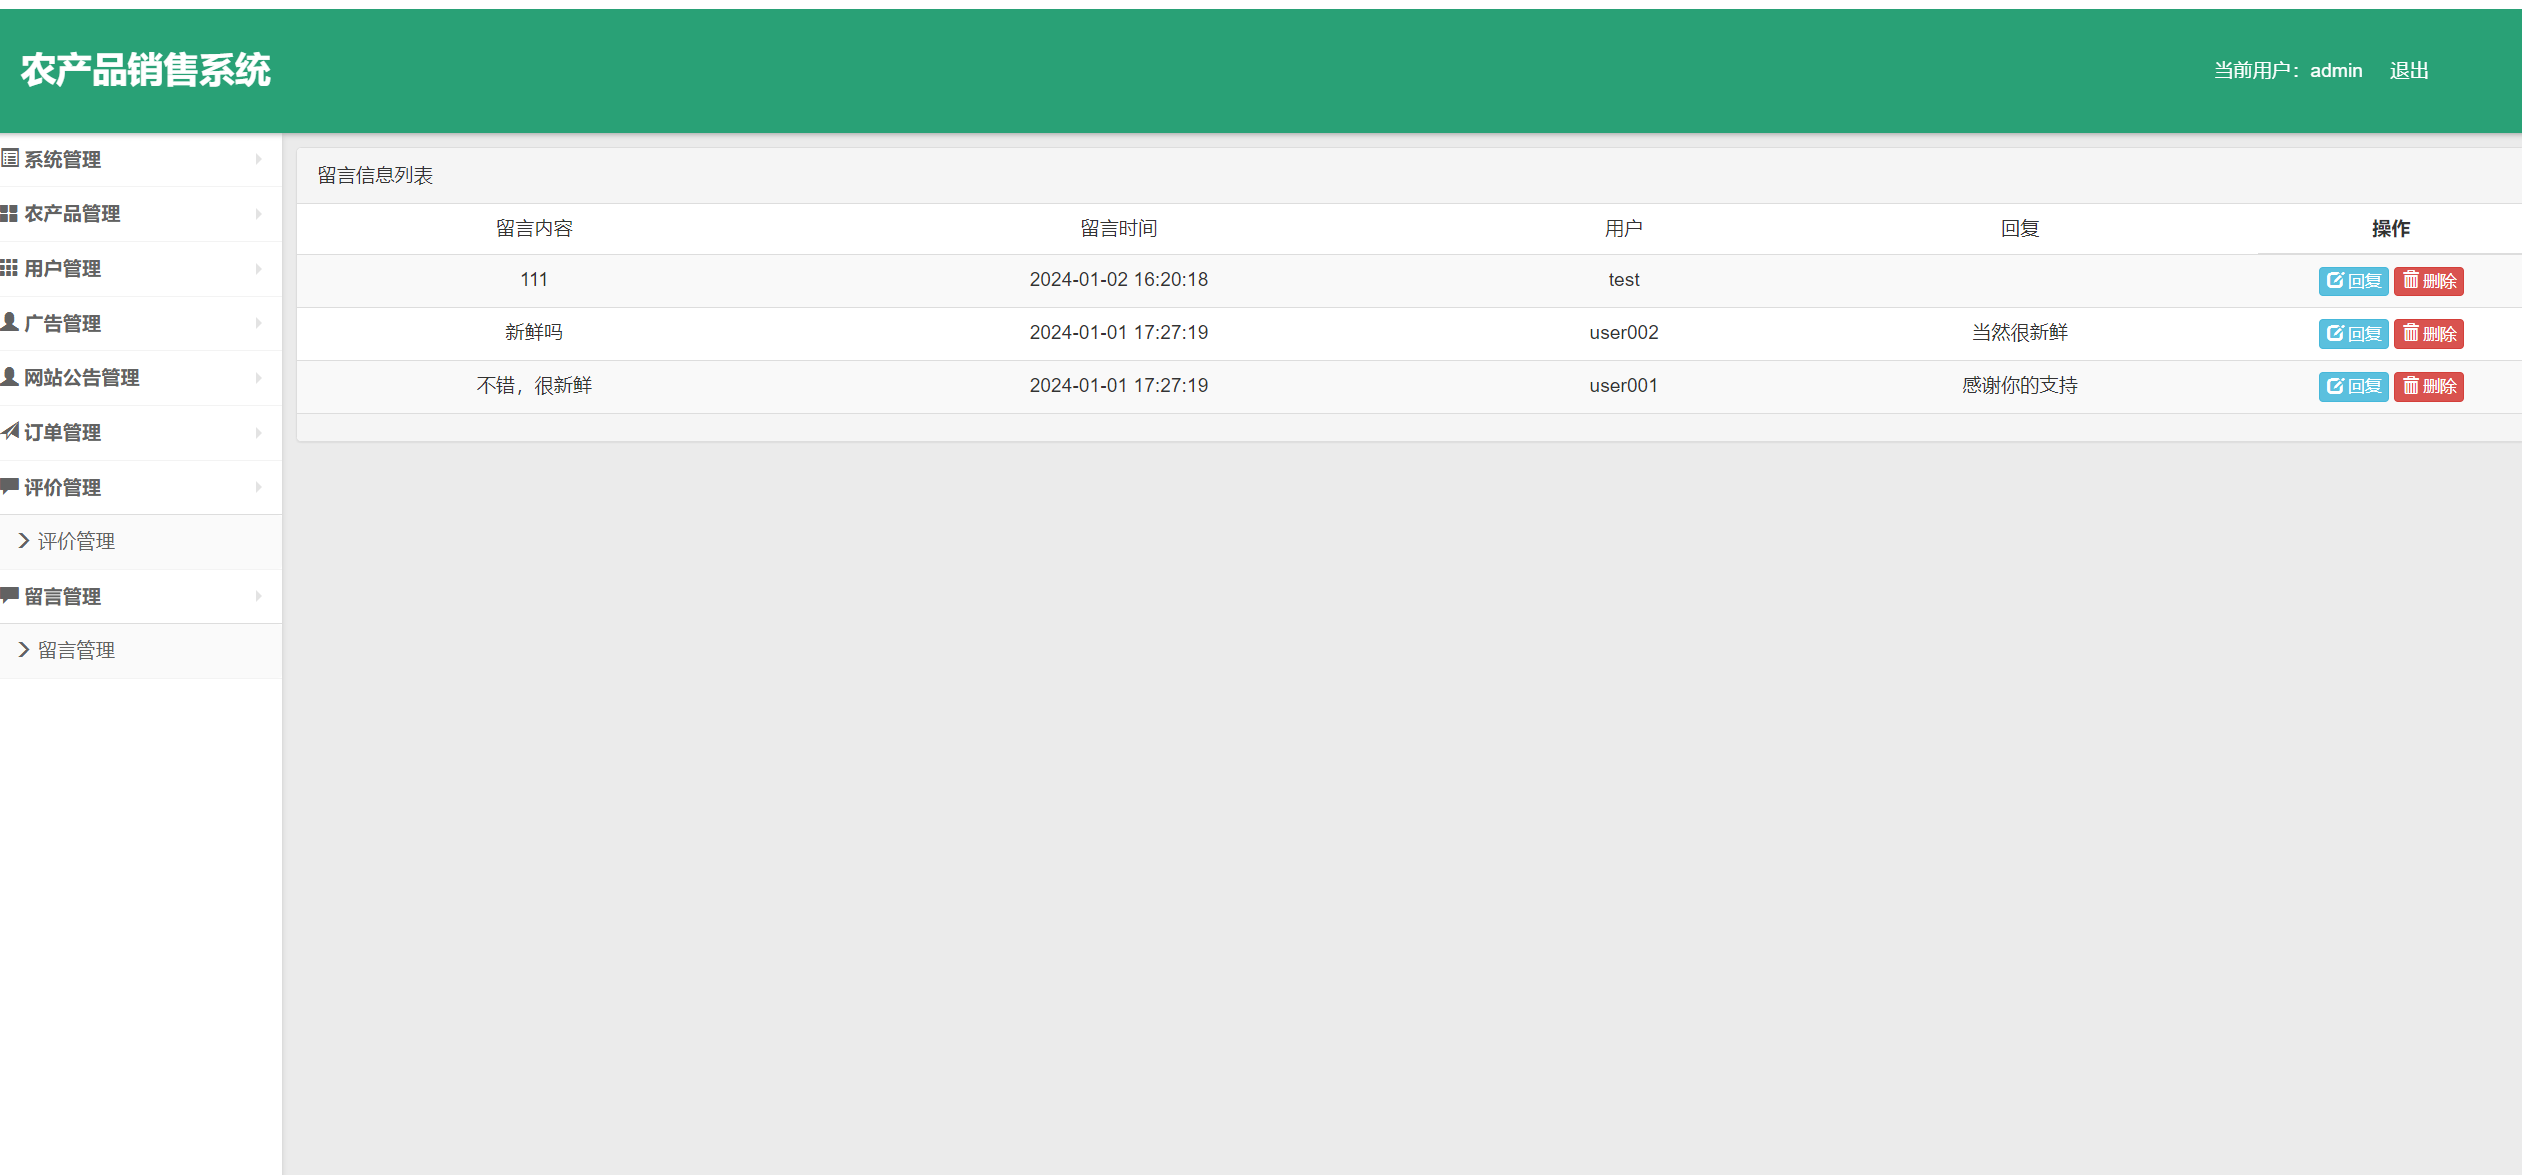Image resolution: width=2522 pixels, height=1175 pixels.
Task: Click the 农产品销售系统 title
Action: [146, 70]
